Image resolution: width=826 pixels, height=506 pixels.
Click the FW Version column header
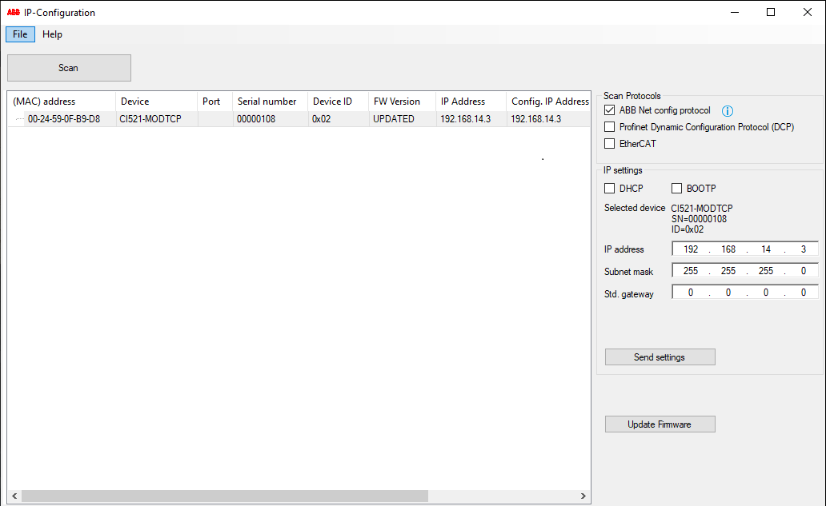[397, 101]
